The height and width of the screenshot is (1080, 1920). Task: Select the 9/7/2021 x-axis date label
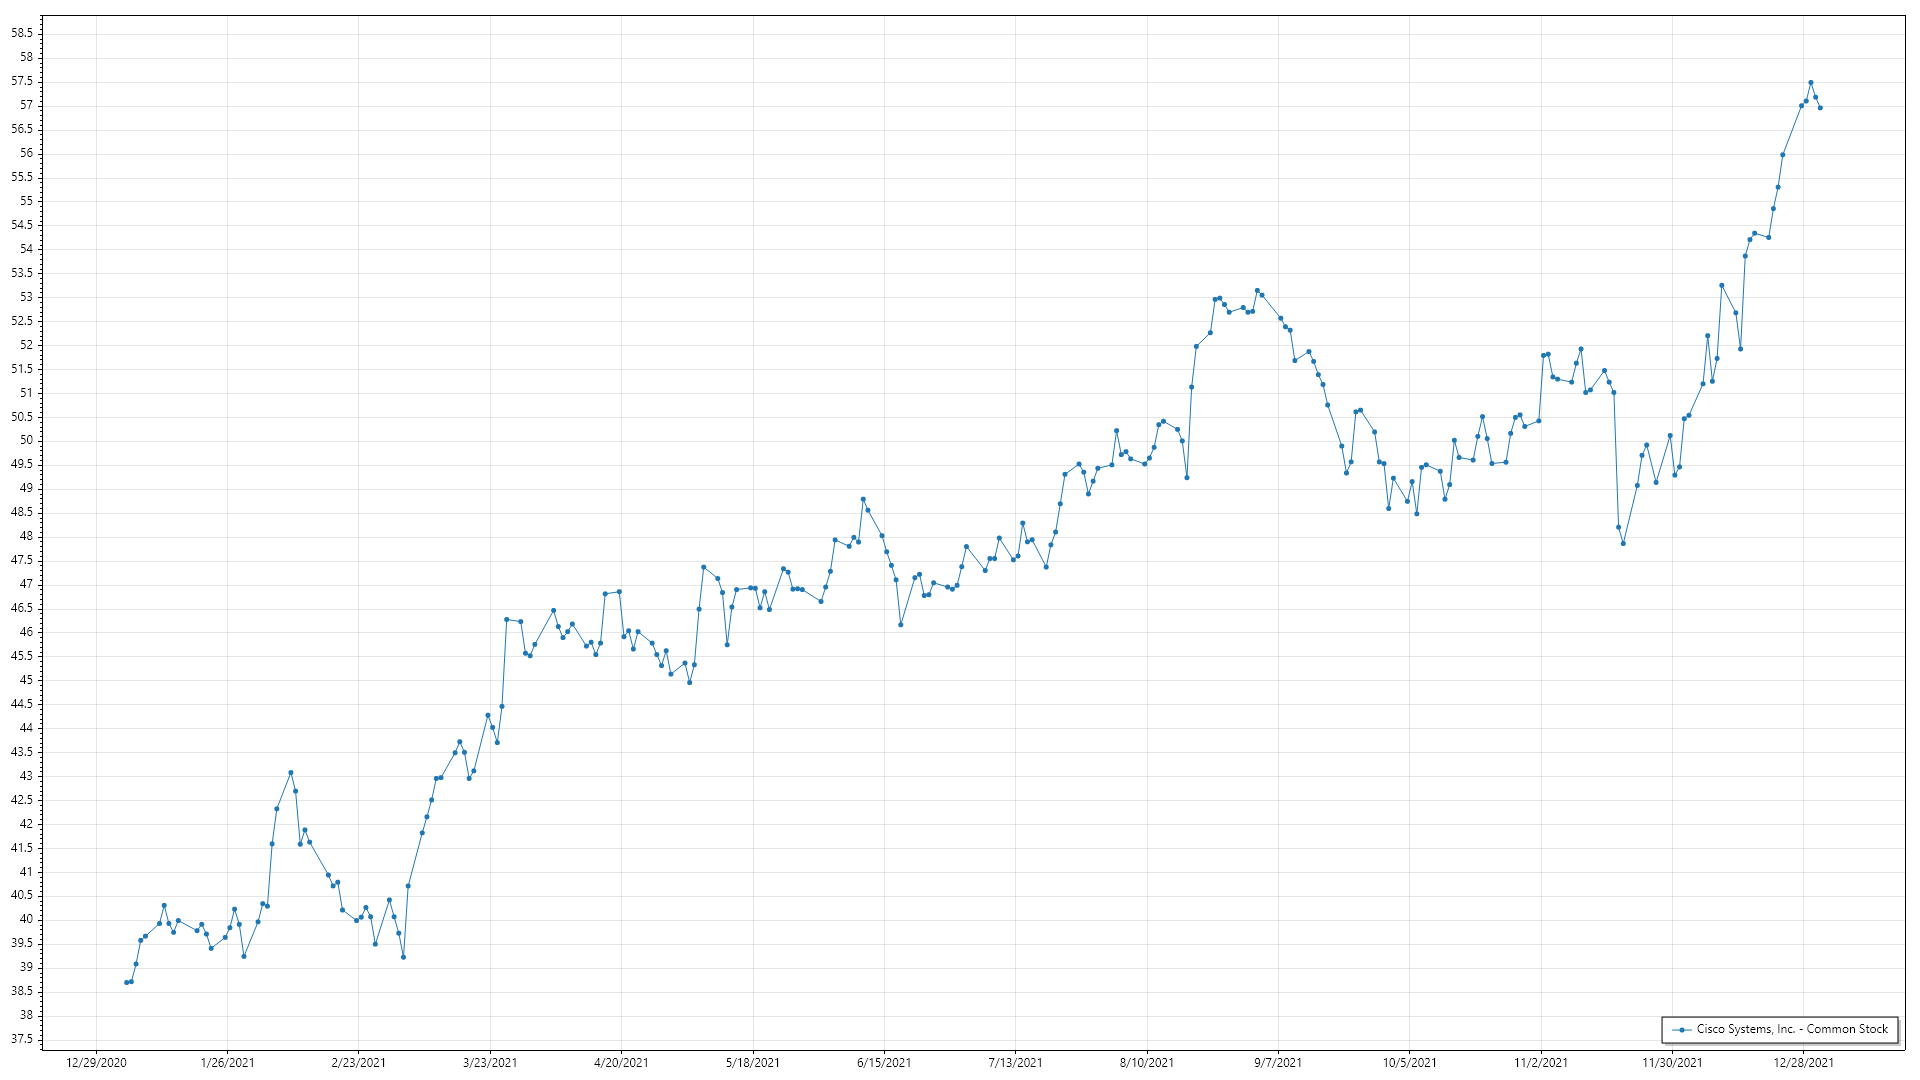tap(1278, 1063)
